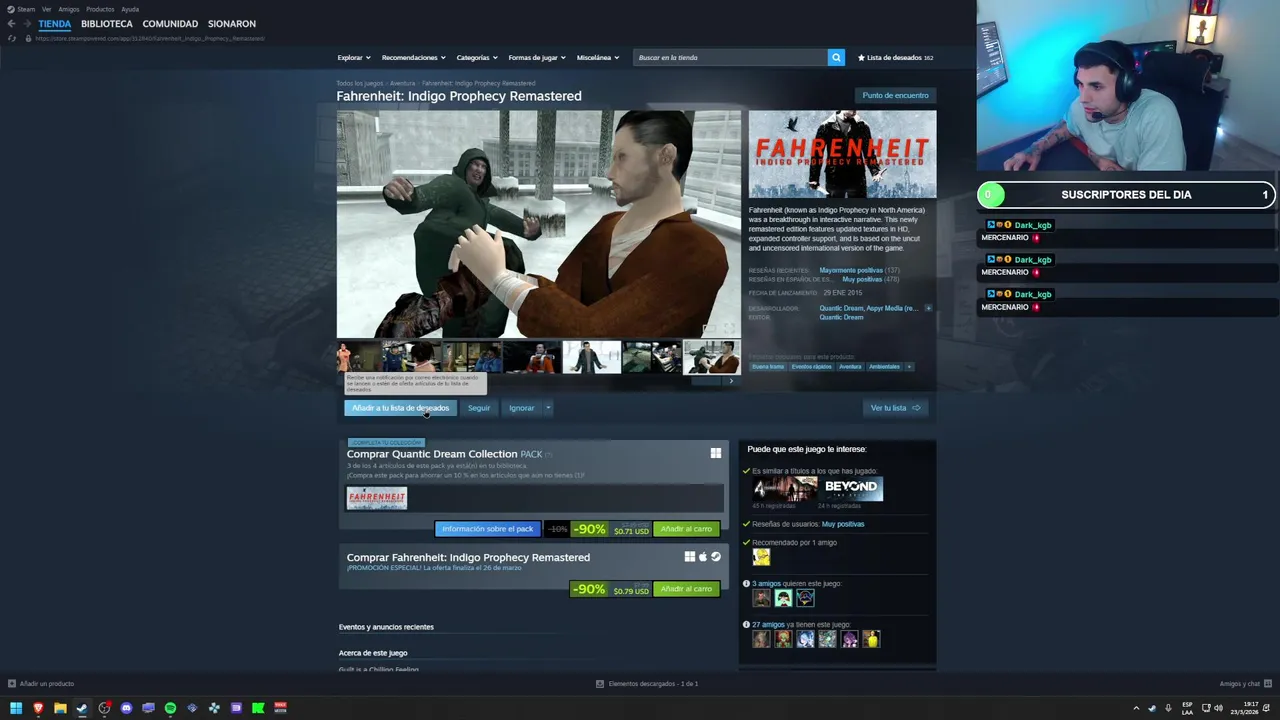The image size is (1280, 720).
Task: Open the SIONARON profile tab
Action: [x=232, y=24]
